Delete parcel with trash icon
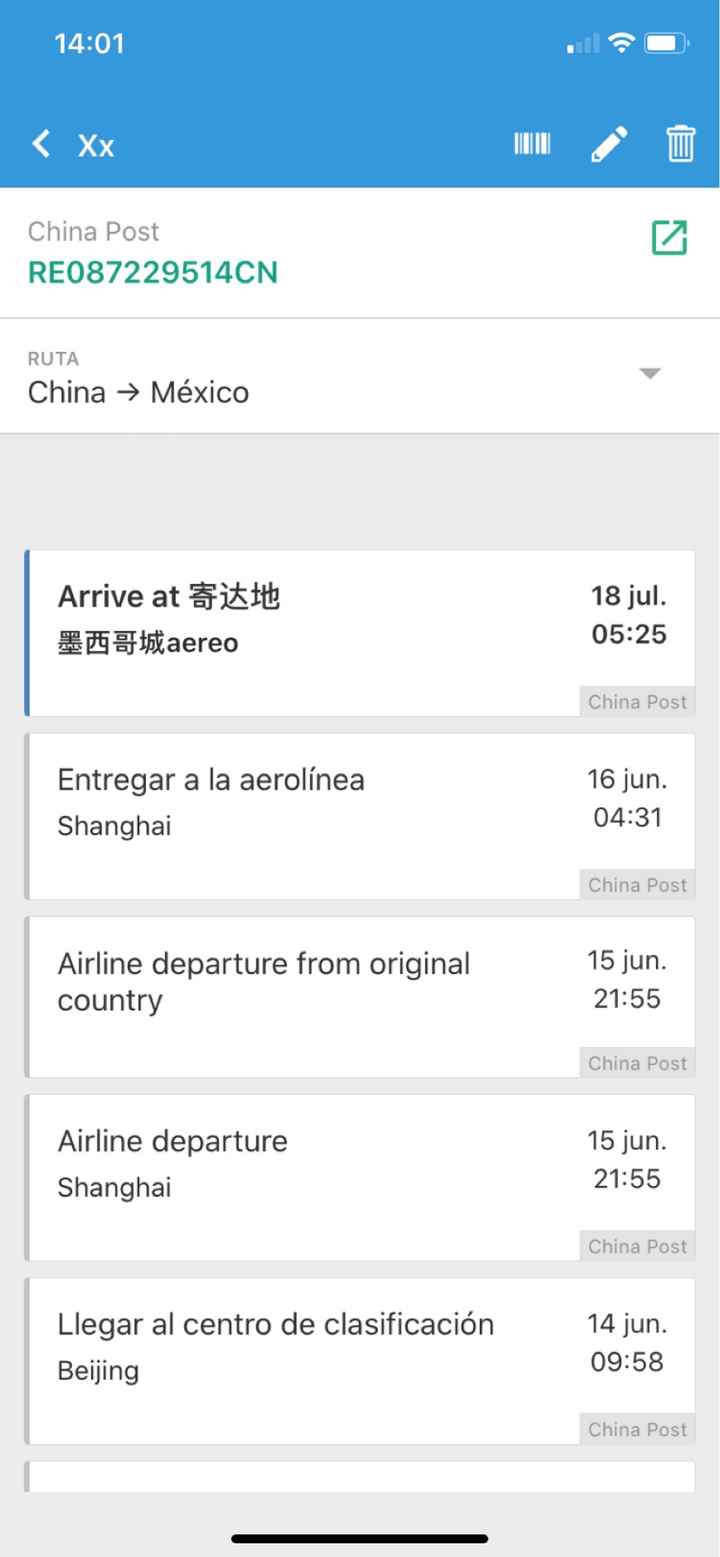 click(x=680, y=144)
